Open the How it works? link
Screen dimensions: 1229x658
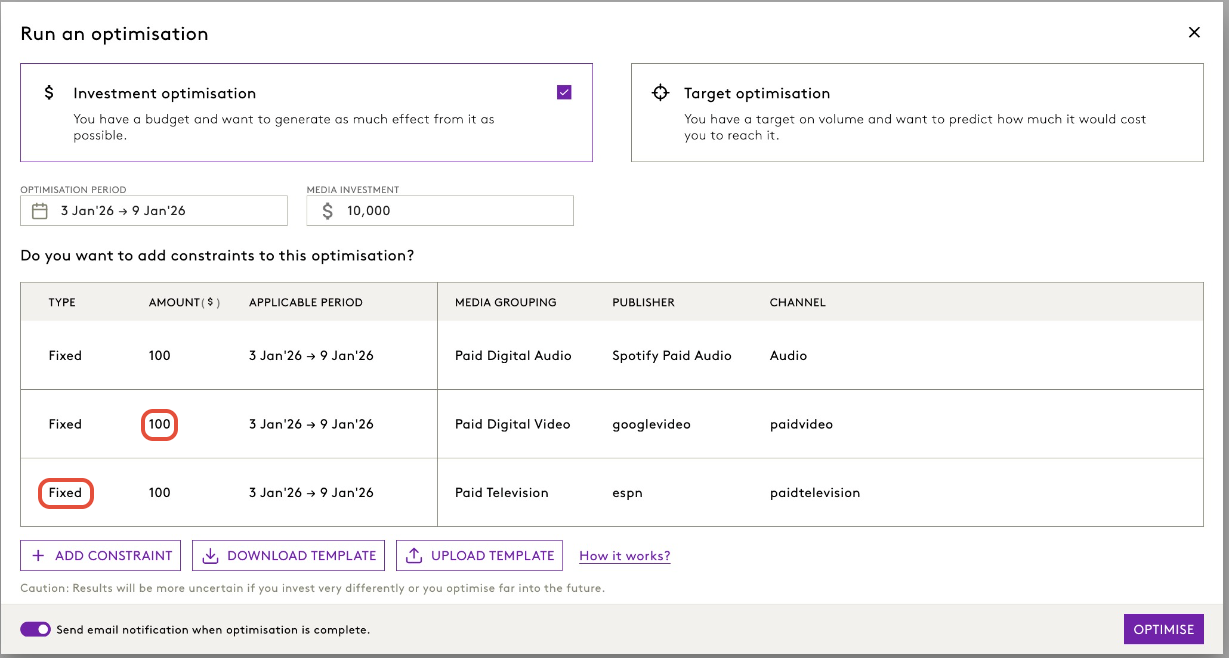[625, 556]
